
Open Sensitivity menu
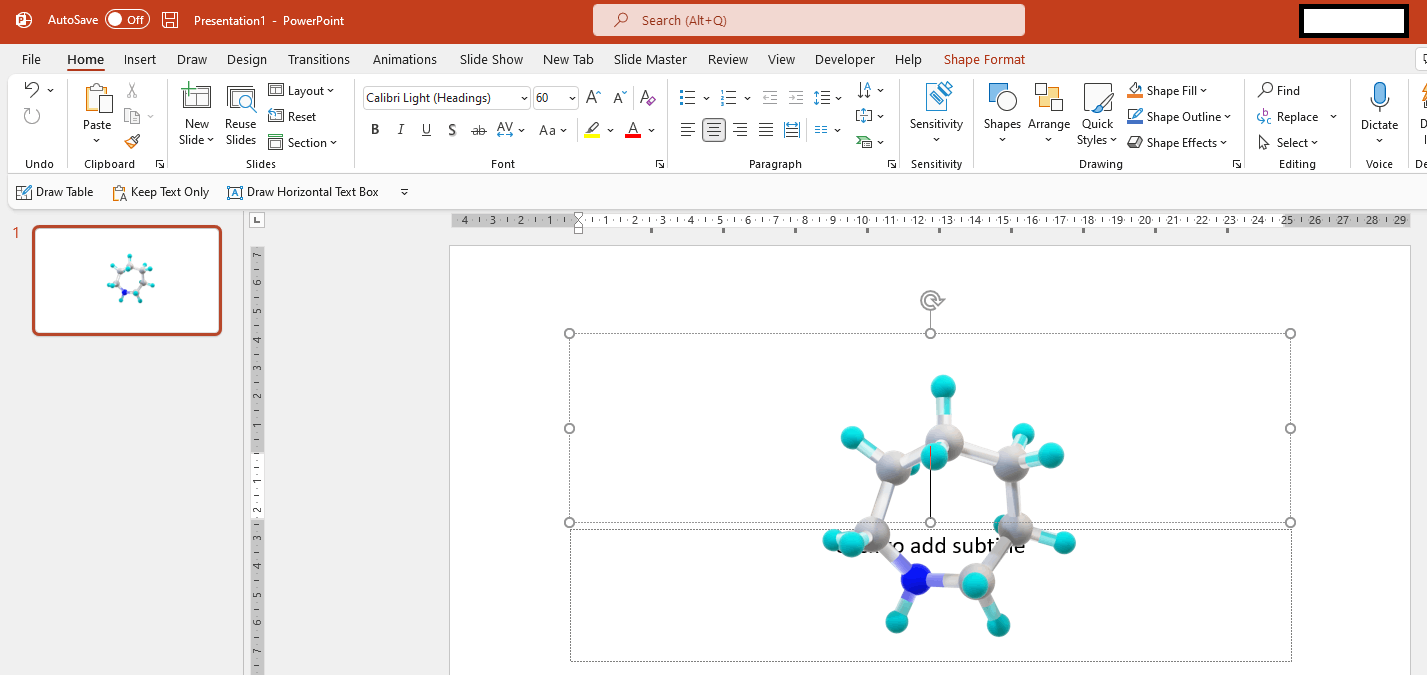click(936, 114)
